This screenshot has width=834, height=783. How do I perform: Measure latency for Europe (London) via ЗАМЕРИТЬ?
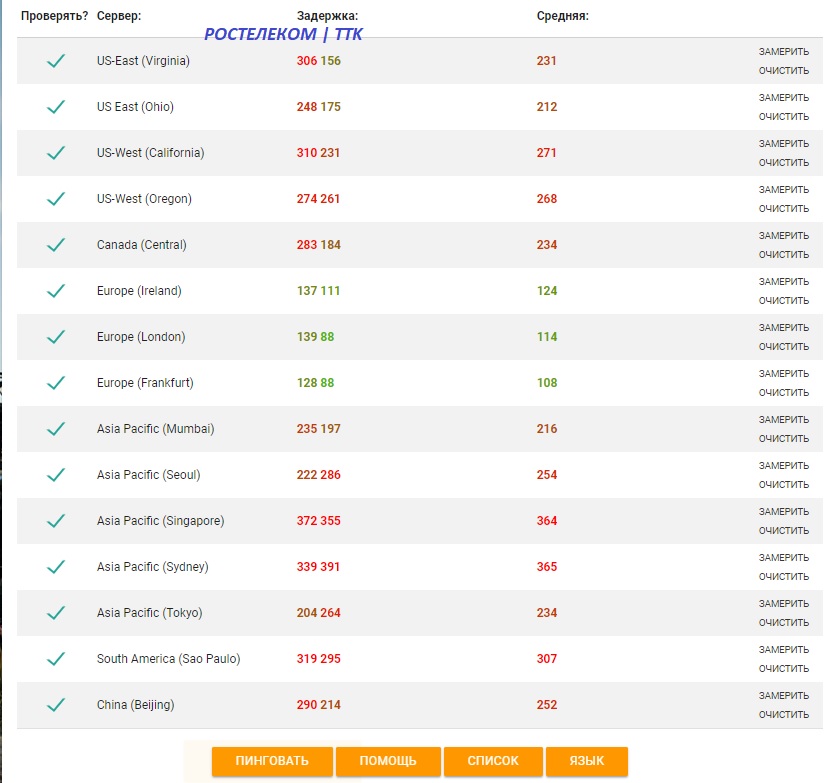(783, 328)
